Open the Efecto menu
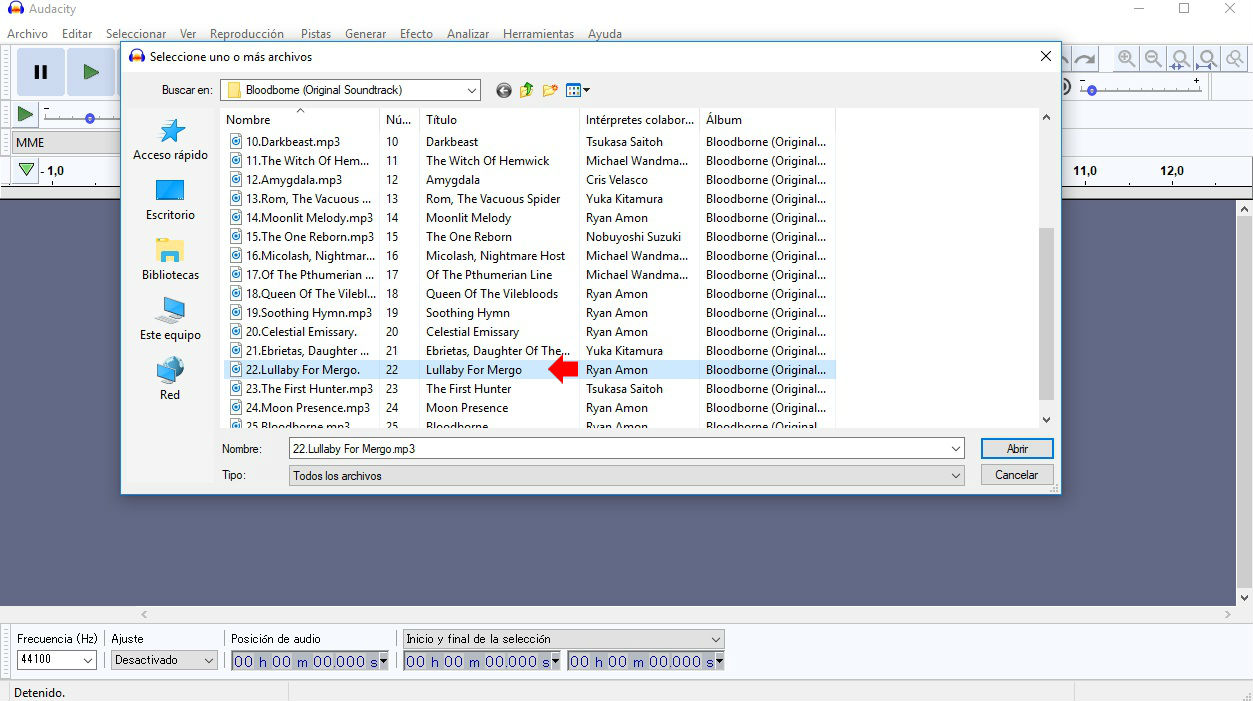Screen dimensions: 1253x701 [416, 34]
